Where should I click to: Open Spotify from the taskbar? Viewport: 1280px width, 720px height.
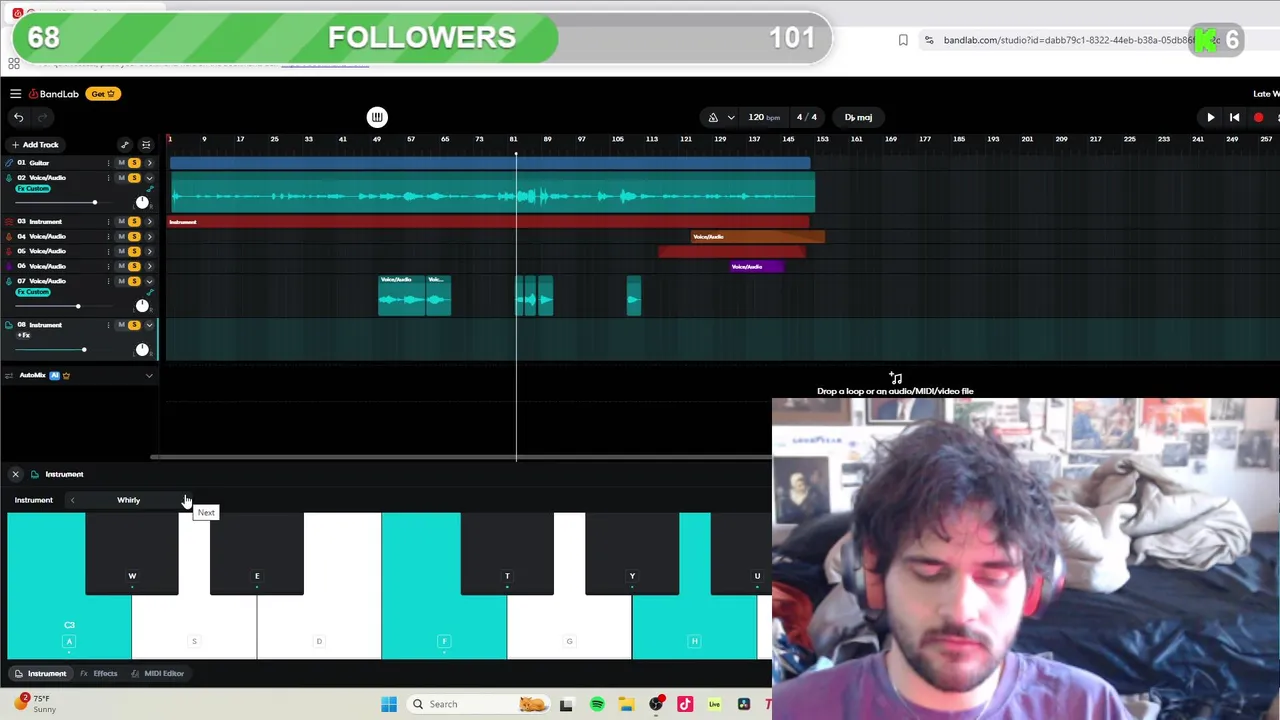[x=597, y=704]
